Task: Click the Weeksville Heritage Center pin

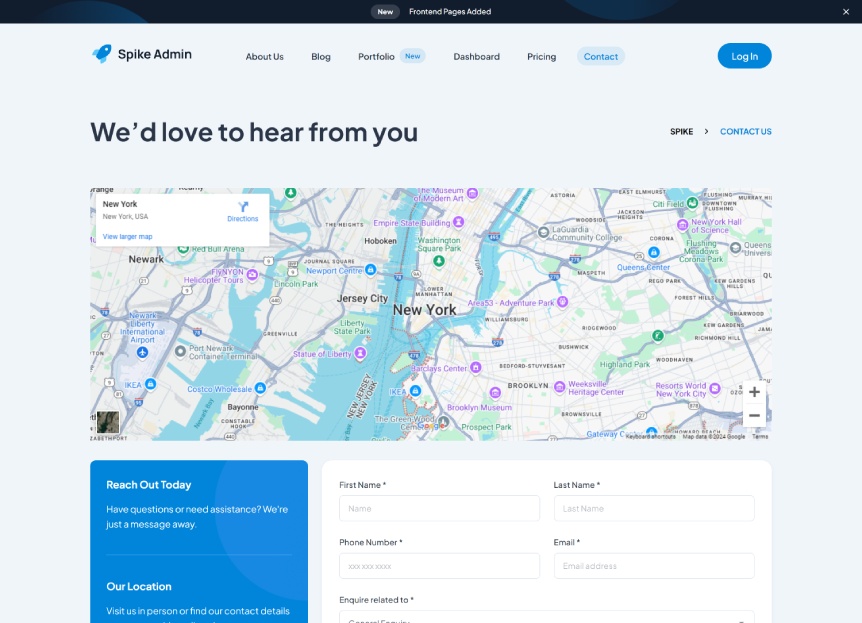Action: point(560,387)
